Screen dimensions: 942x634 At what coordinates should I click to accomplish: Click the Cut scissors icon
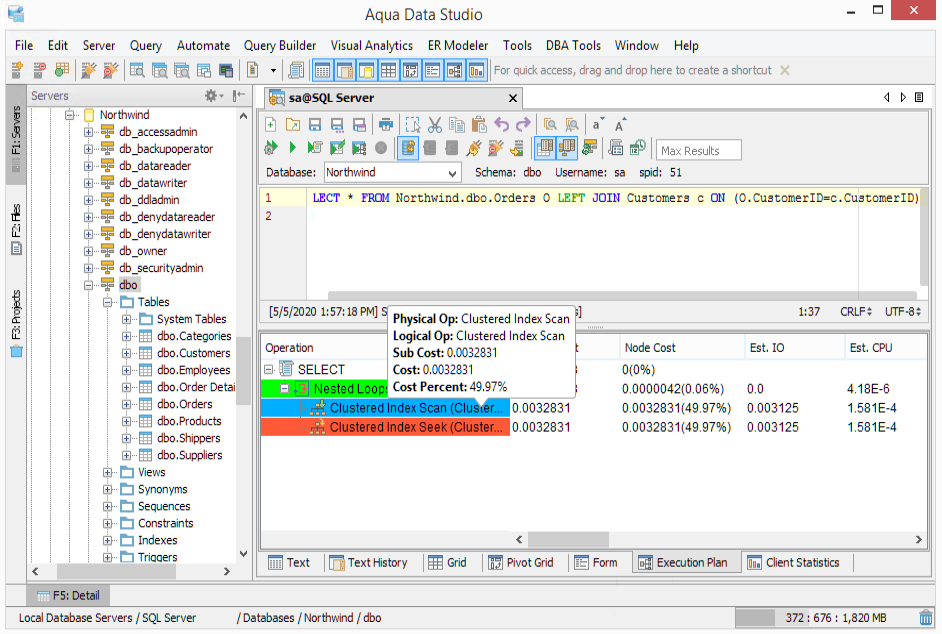434,125
